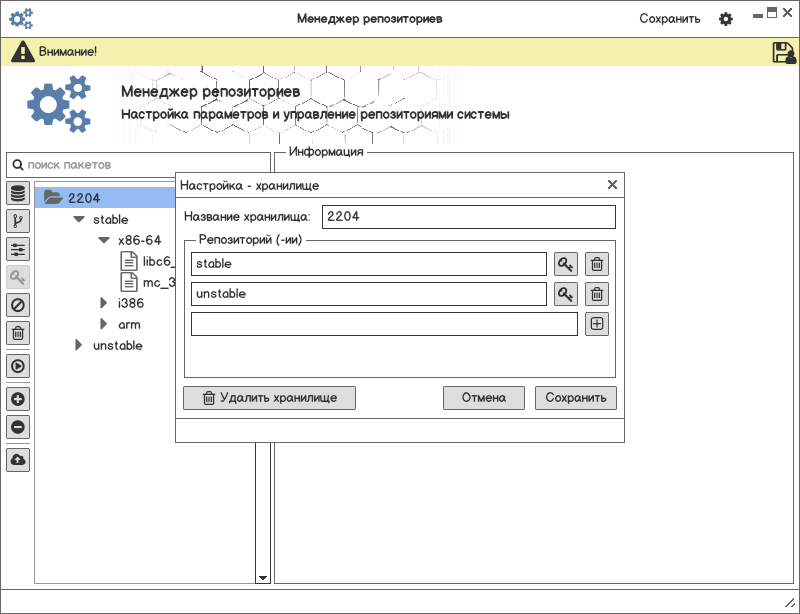Click the Удалить хранилище button

(269, 398)
